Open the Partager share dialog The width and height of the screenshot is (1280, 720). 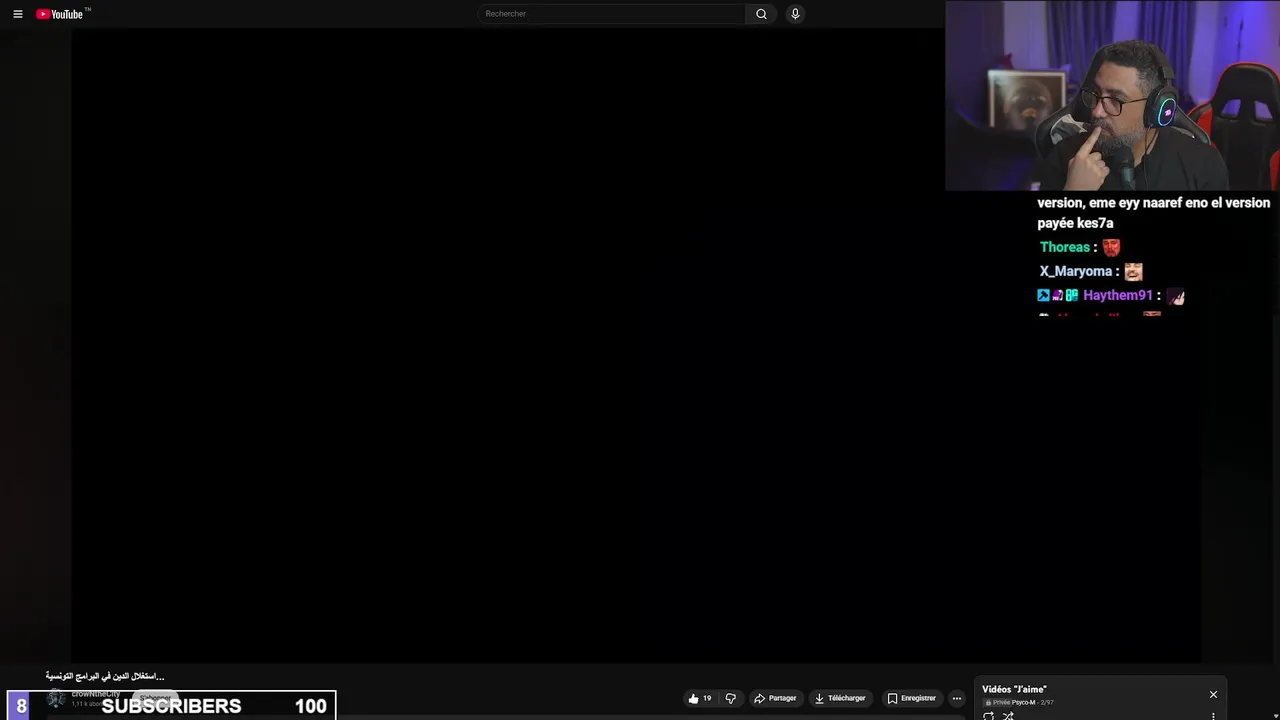[x=775, y=698]
